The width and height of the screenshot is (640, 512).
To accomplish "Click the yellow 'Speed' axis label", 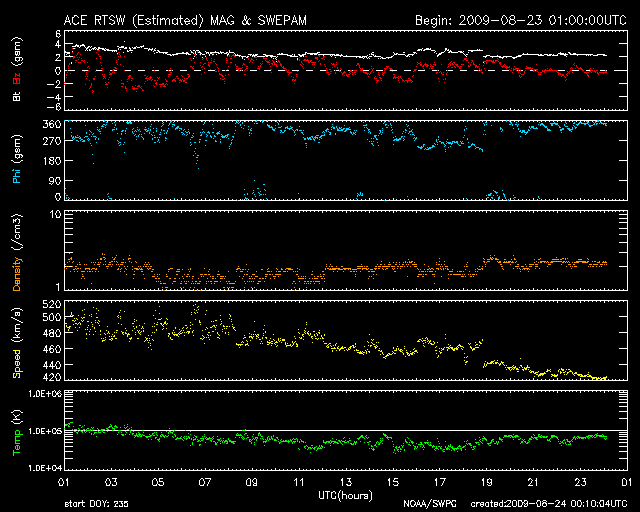I will click(17, 363).
